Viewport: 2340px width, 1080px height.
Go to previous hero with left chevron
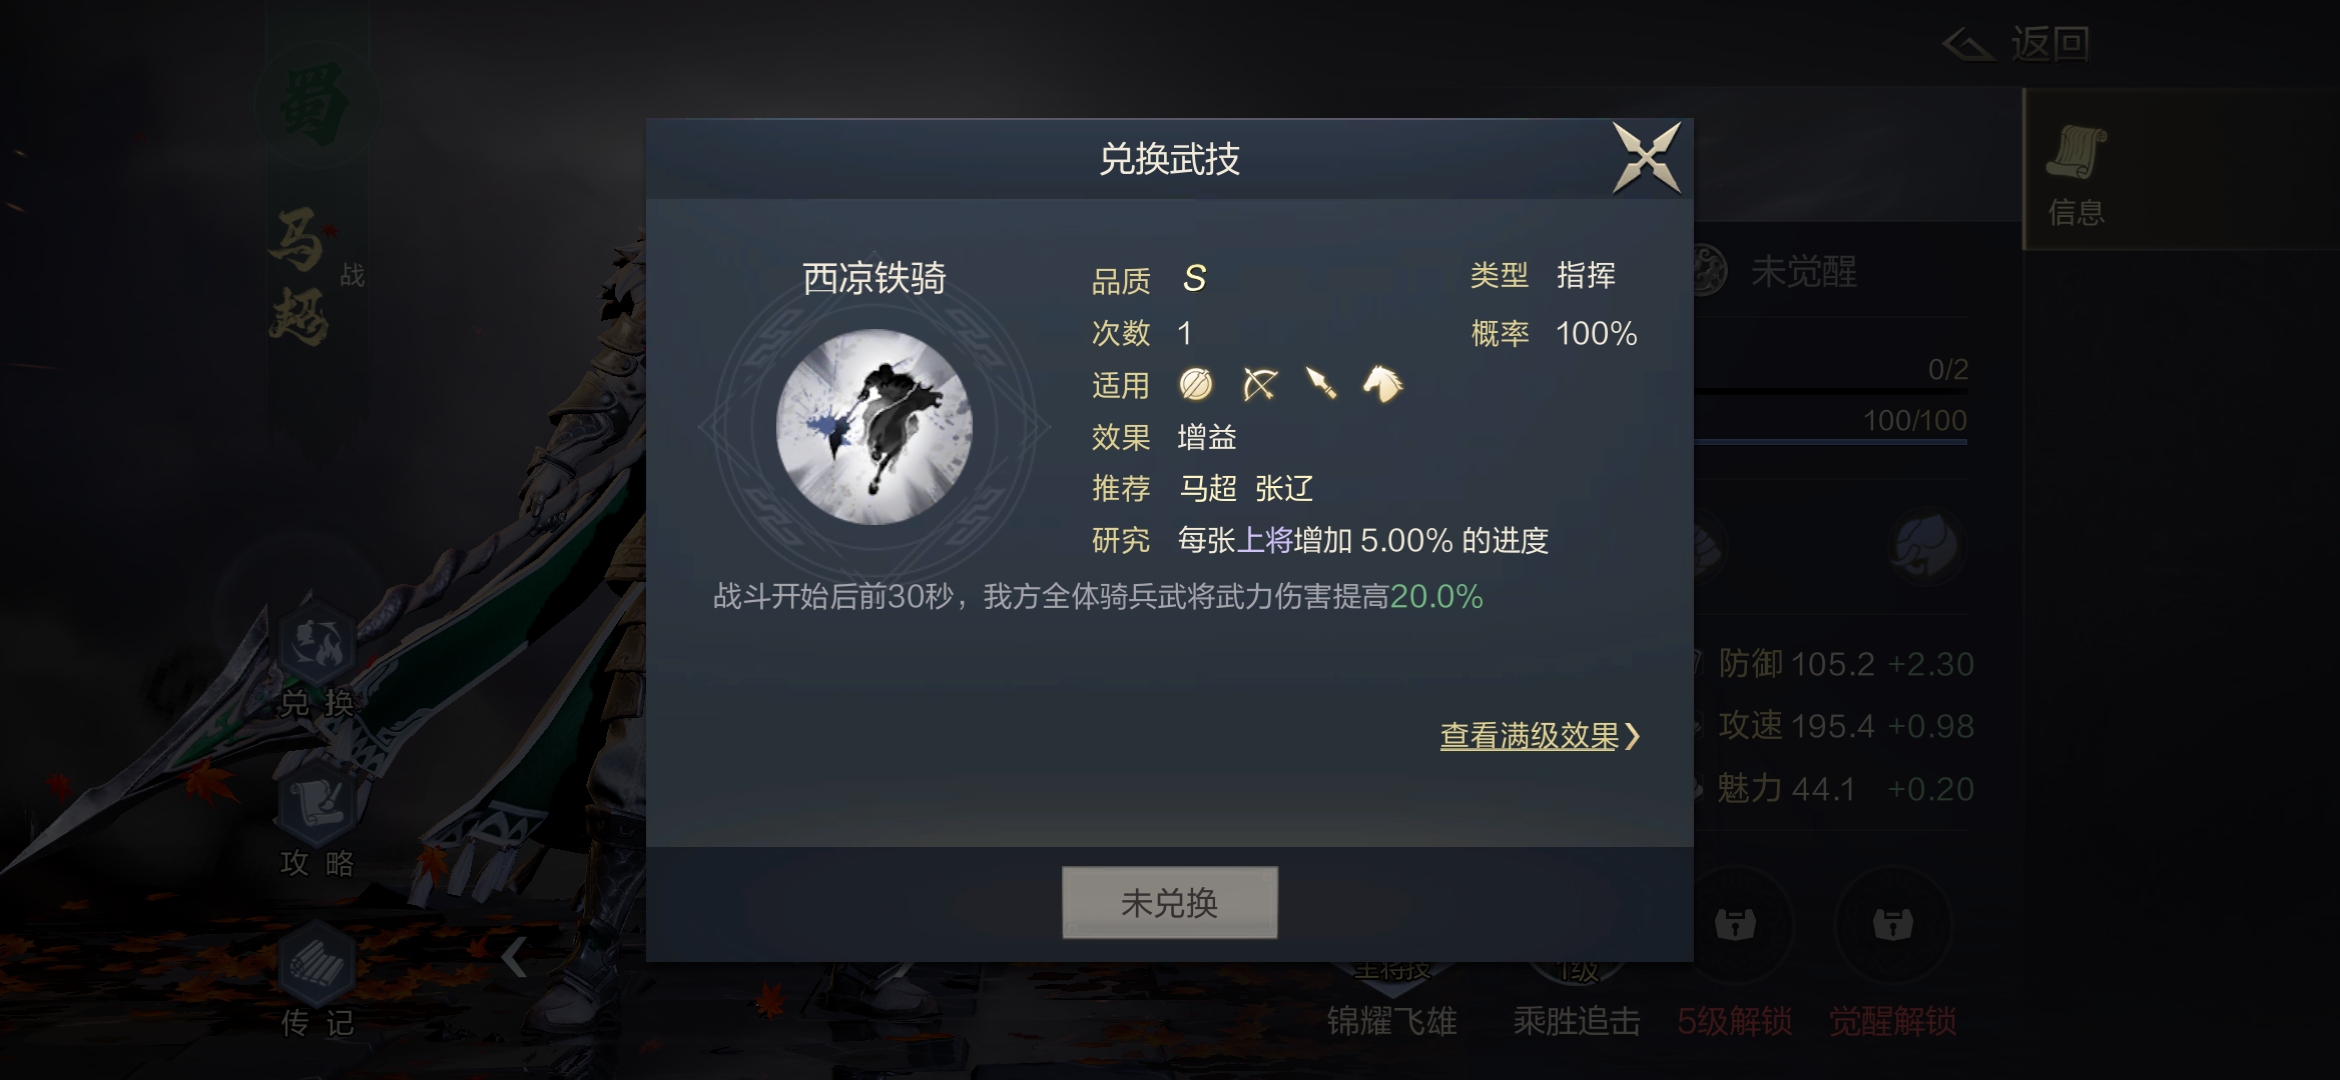(514, 957)
